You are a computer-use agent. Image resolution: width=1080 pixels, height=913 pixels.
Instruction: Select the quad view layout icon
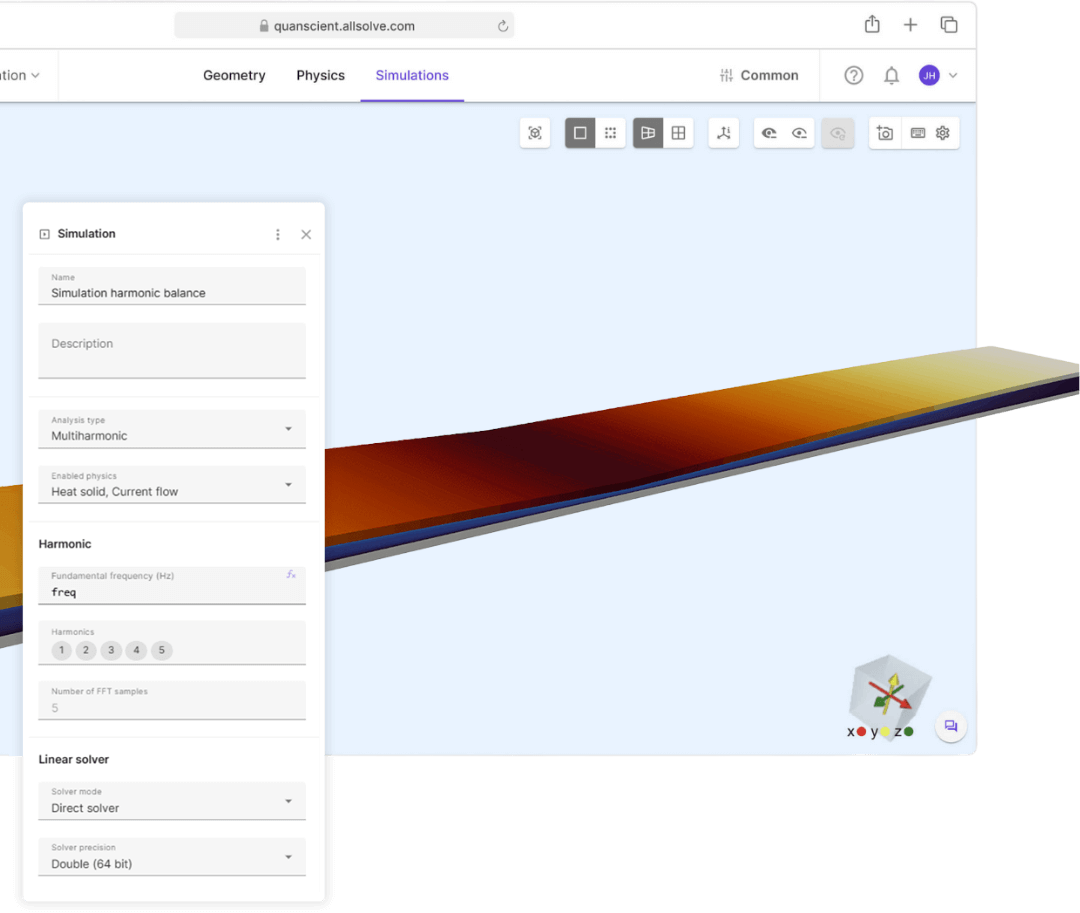point(678,132)
